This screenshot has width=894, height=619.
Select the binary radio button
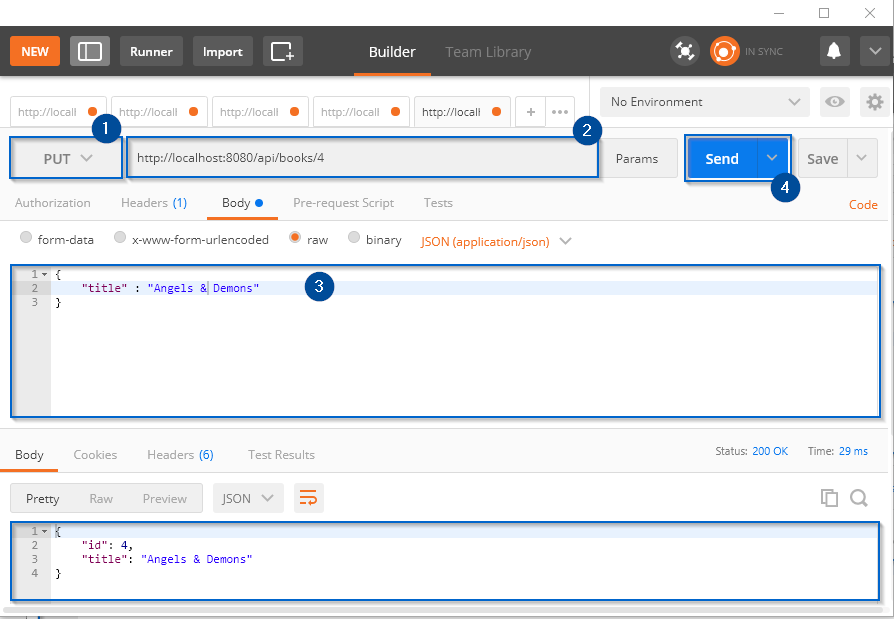click(x=353, y=239)
